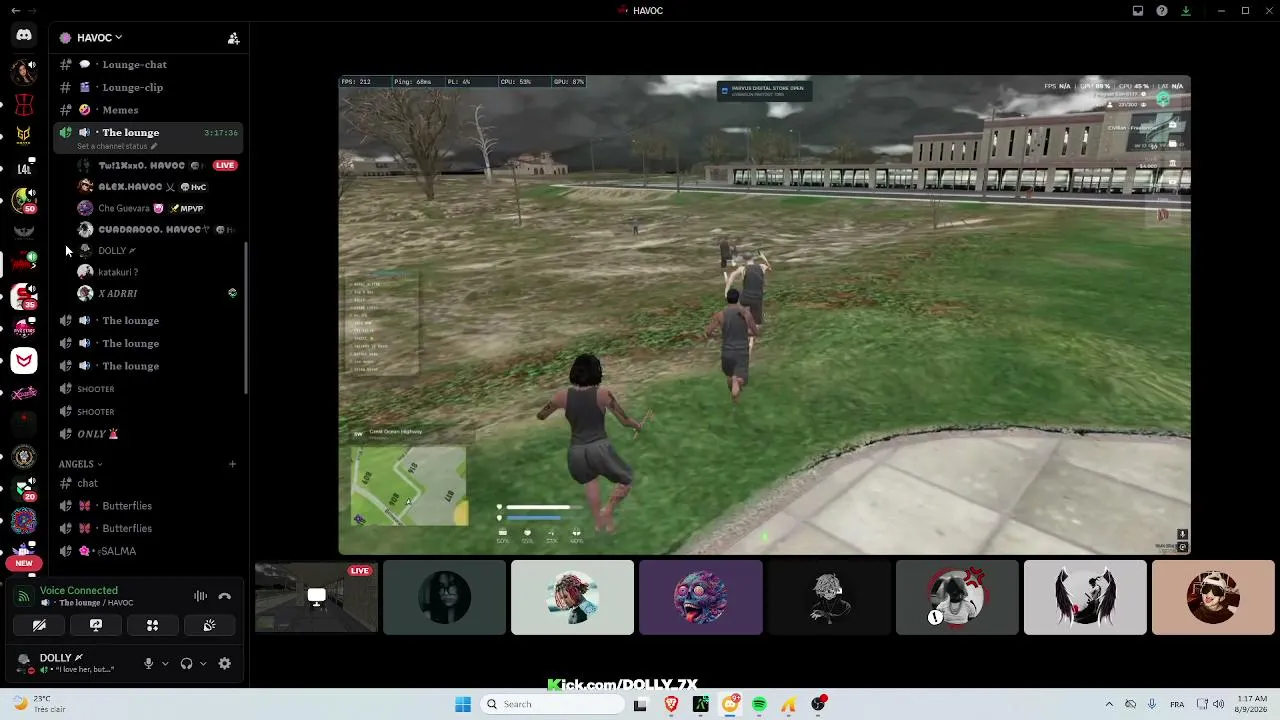Share your screen in voice channel

coord(96,625)
